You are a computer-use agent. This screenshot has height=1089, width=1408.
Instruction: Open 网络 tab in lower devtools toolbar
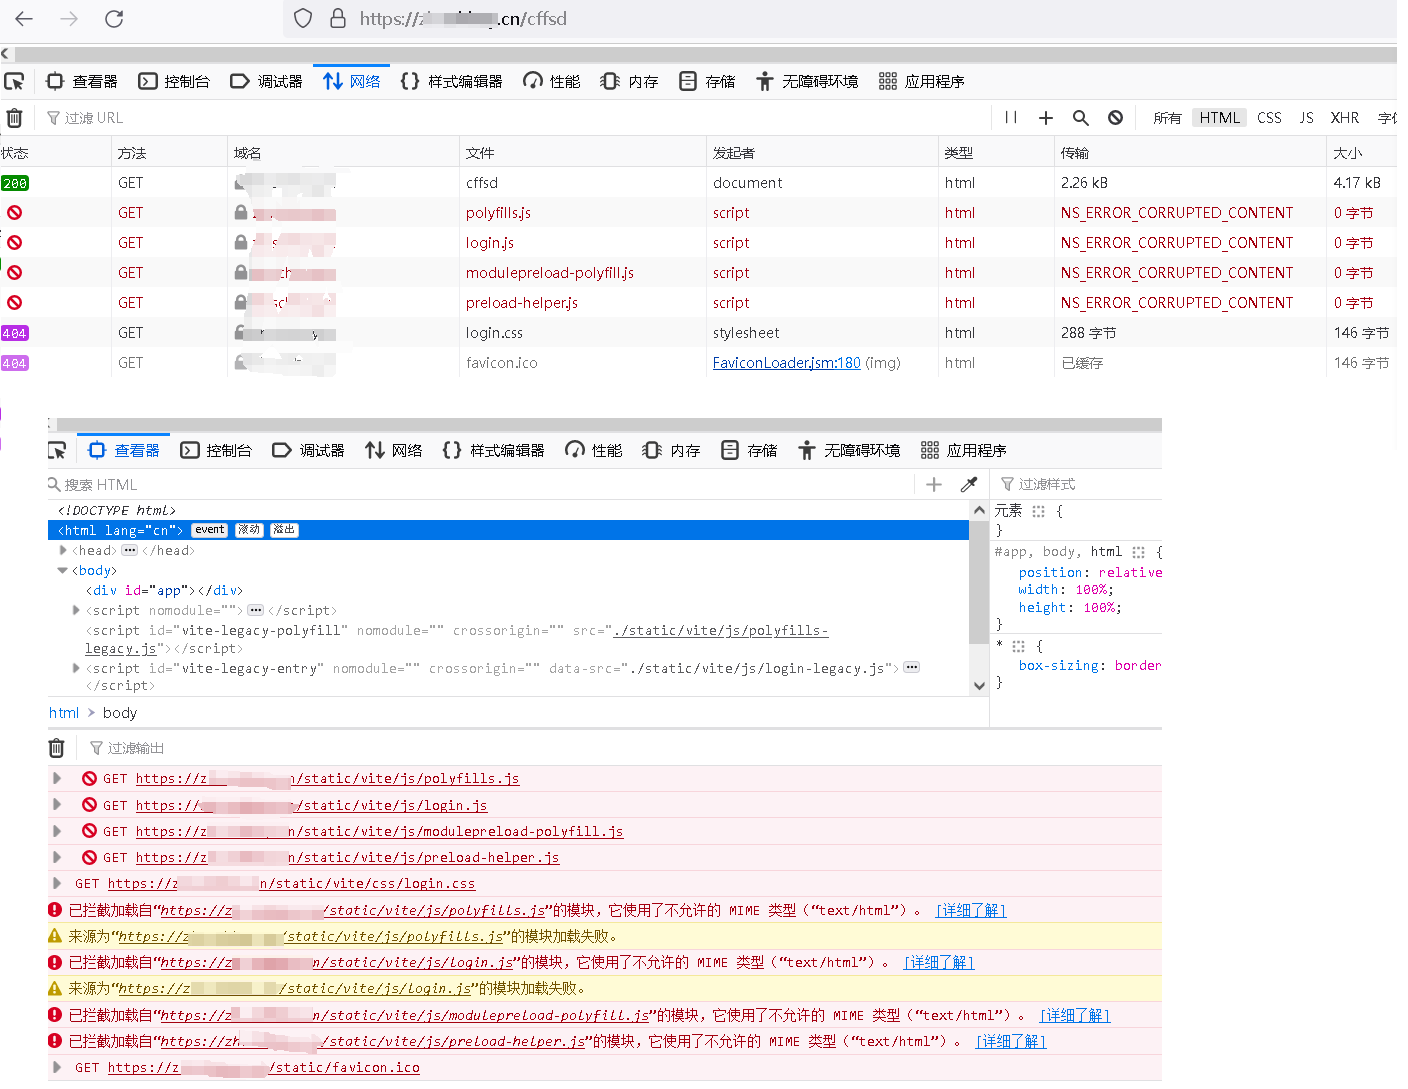click(394, 451)
